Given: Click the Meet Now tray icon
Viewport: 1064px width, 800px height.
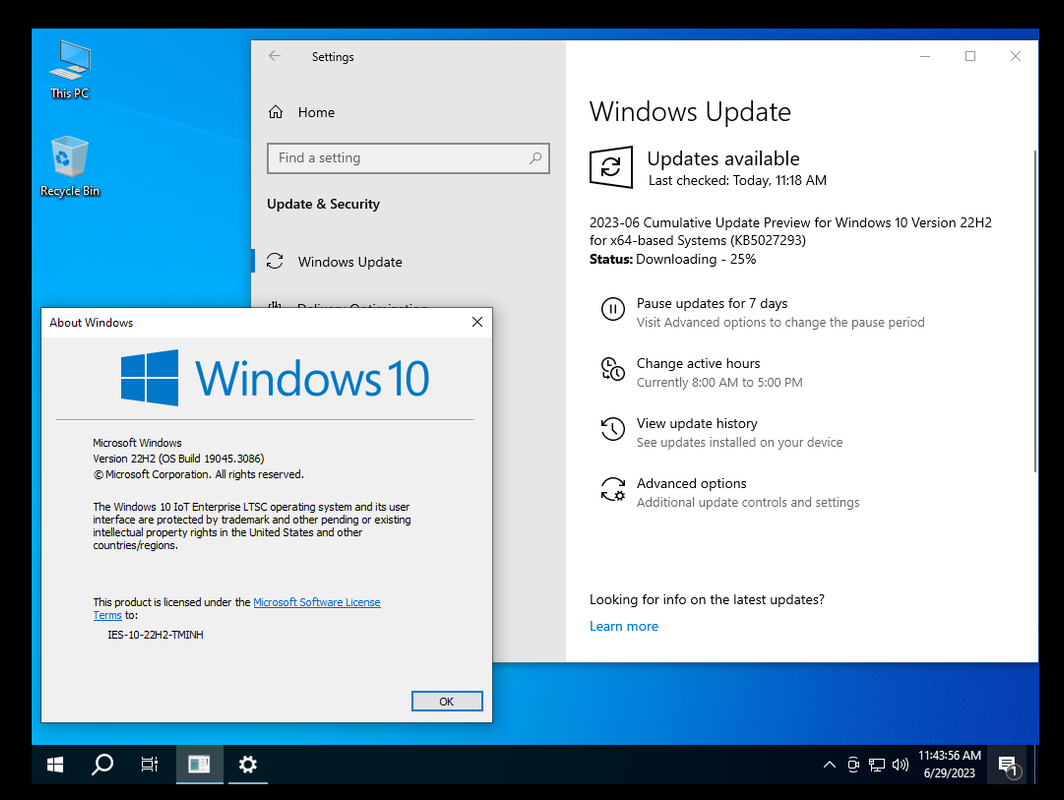Looking at the screenshot, I should (x=853, y=765).
